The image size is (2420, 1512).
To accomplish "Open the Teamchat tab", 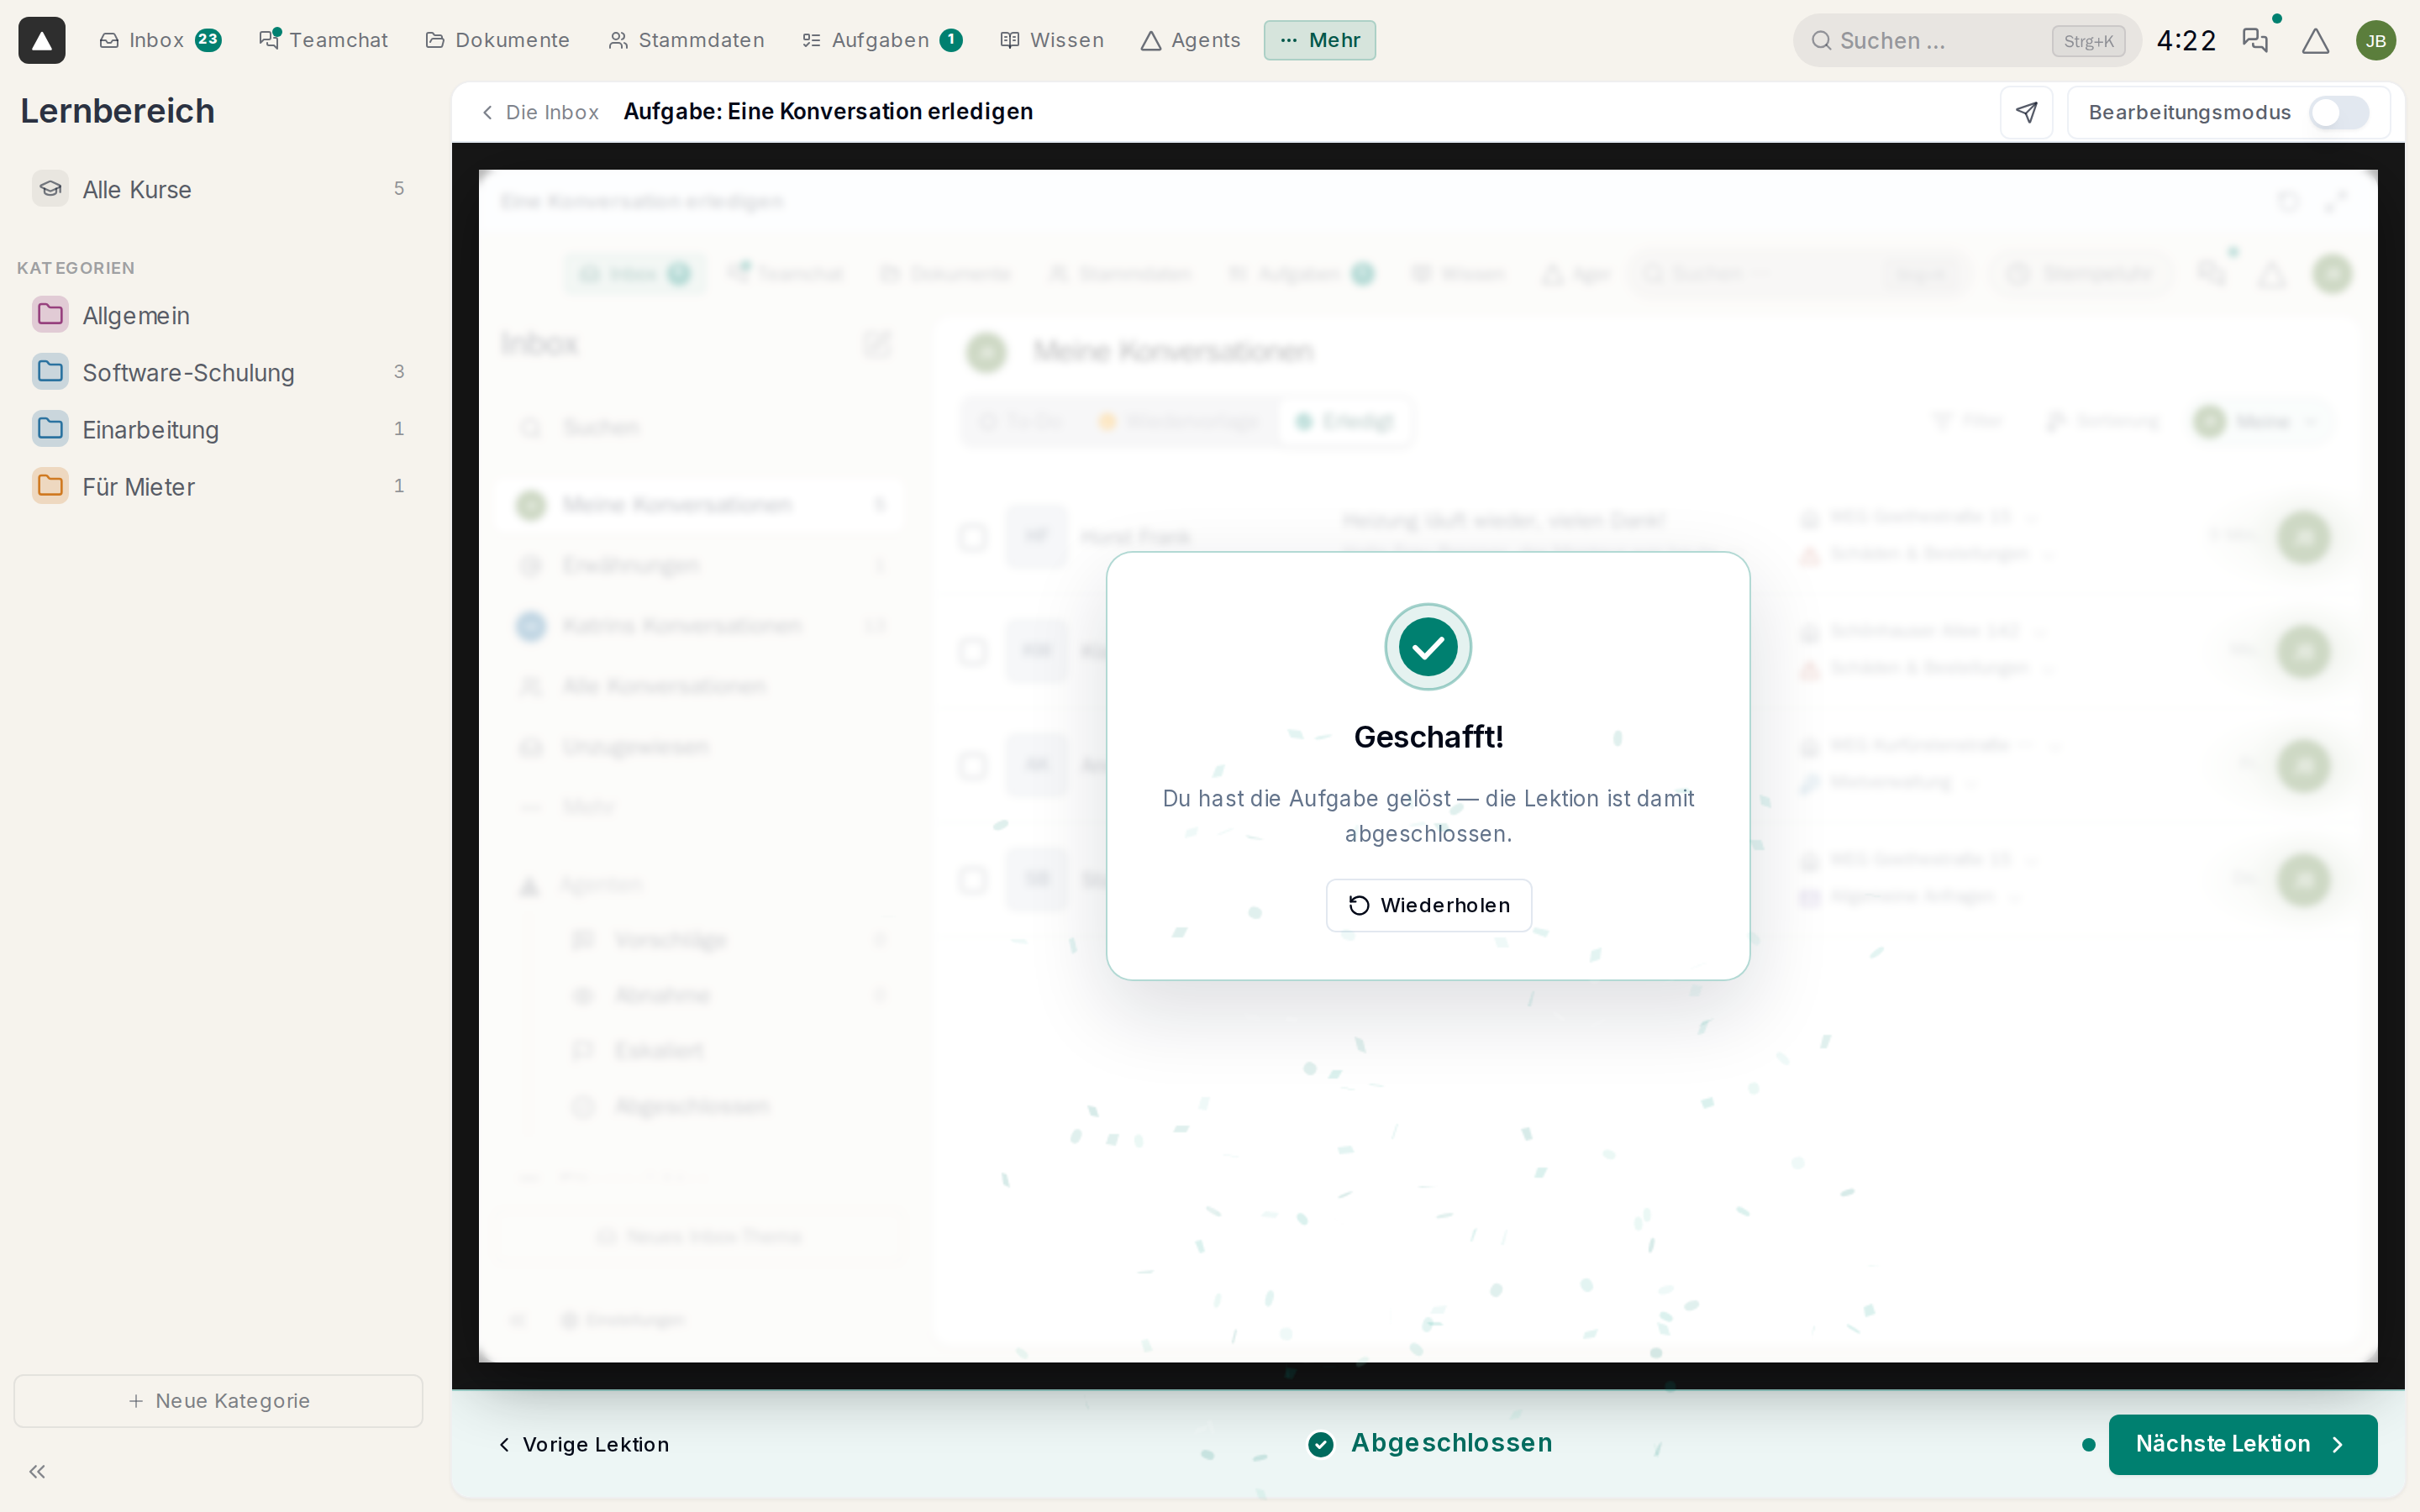I will (323, 40).
